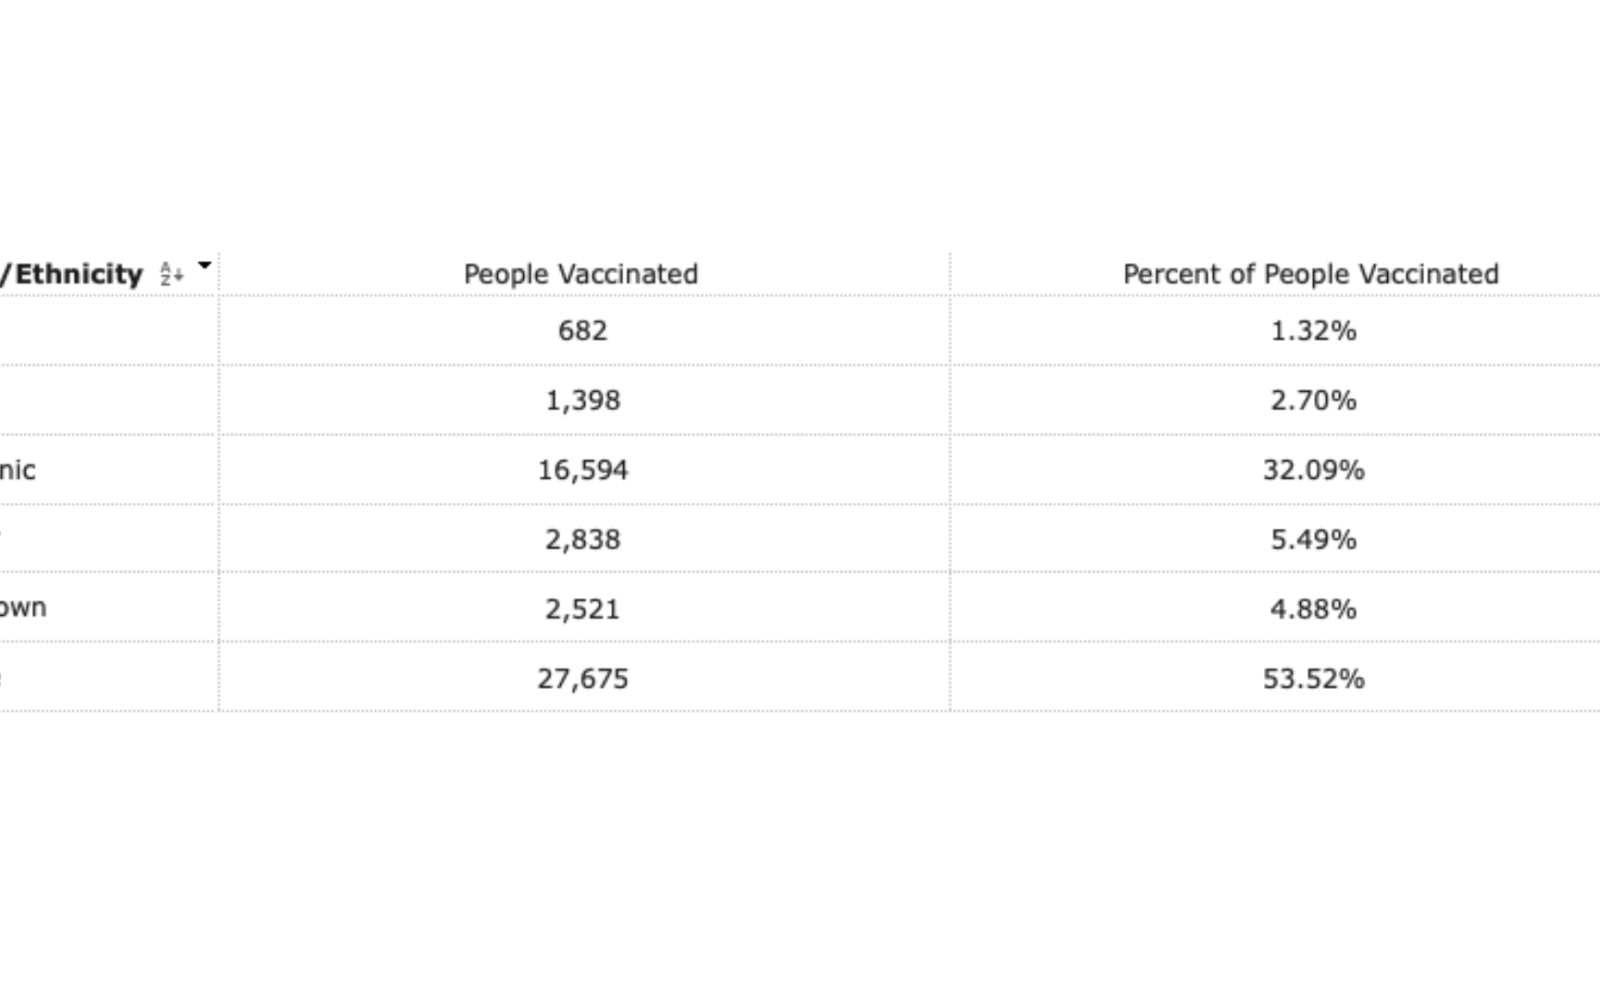This screenshot has height=1000, width=1600.
Task: Click the 32.09% percentage cell
Action: 1315,469
